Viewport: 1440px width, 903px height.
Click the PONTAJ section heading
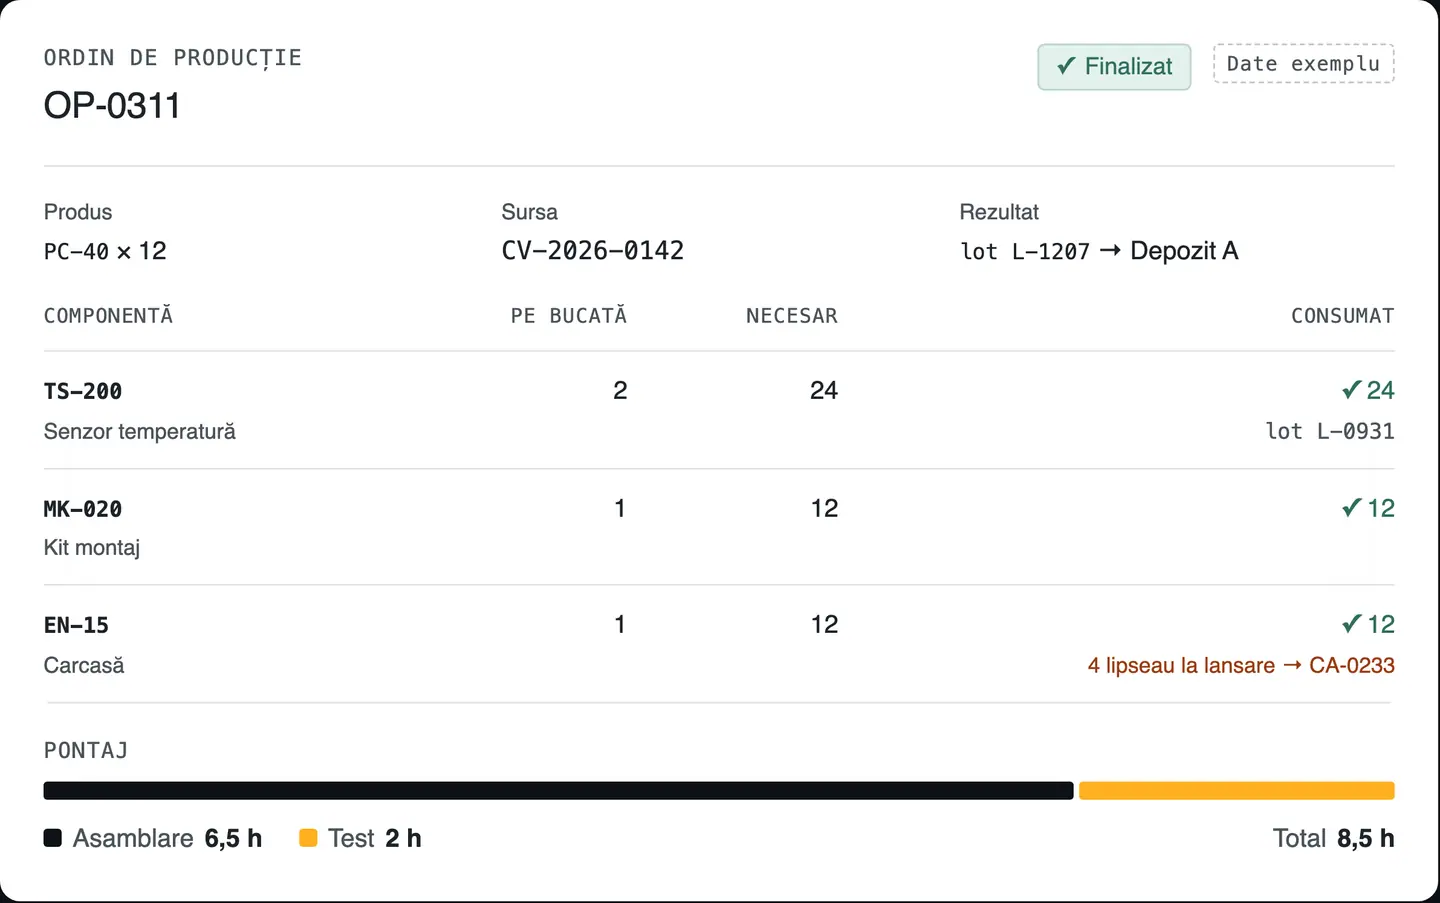point(86,751)
